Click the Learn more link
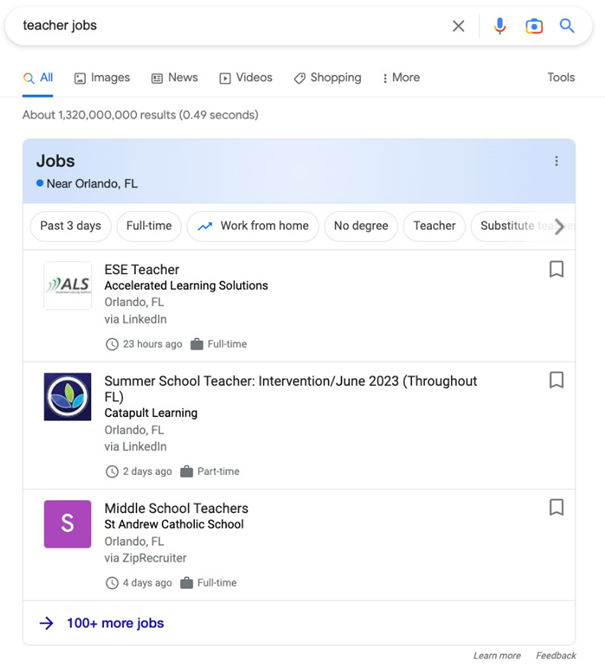 coord(497,656)
